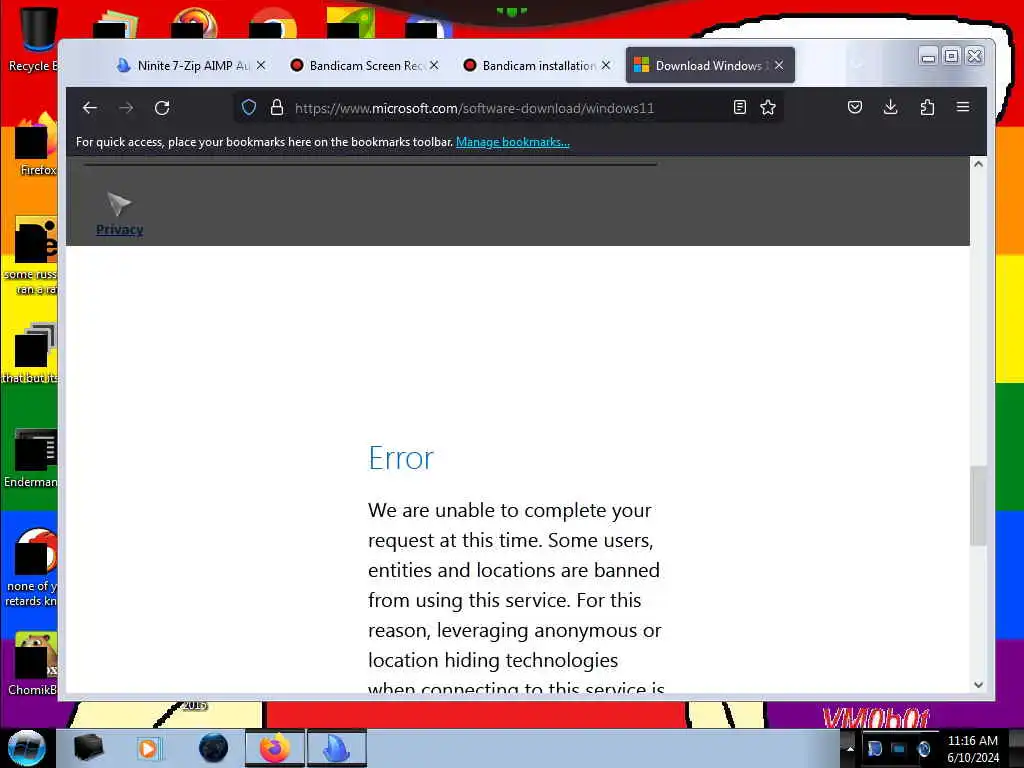Click the network tray icon
Image resolution: width=1024 pixels, height=768 pixels.
coord(899,748)
